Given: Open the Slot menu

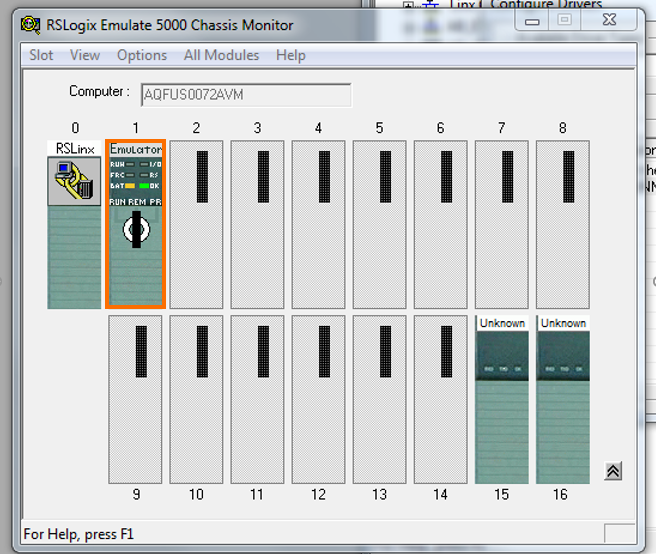Looking at the screenshot, I should point(41,55).
